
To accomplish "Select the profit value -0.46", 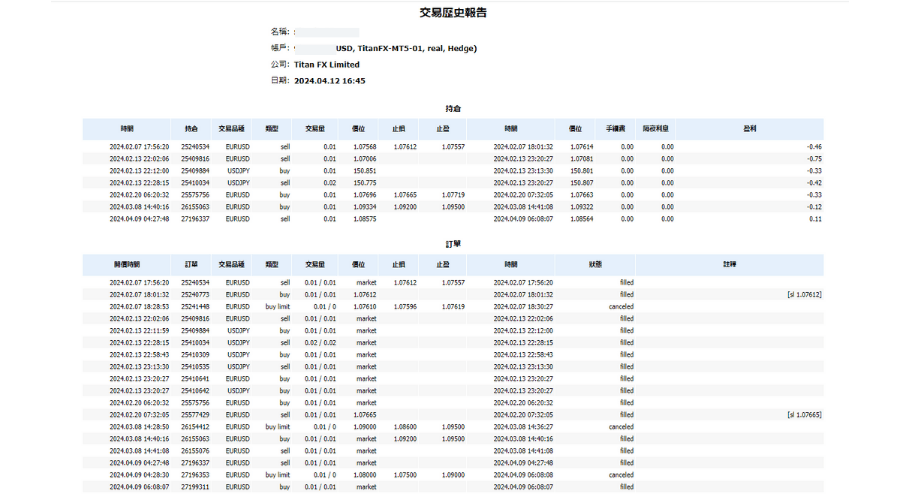I will (x=814, y=147).
